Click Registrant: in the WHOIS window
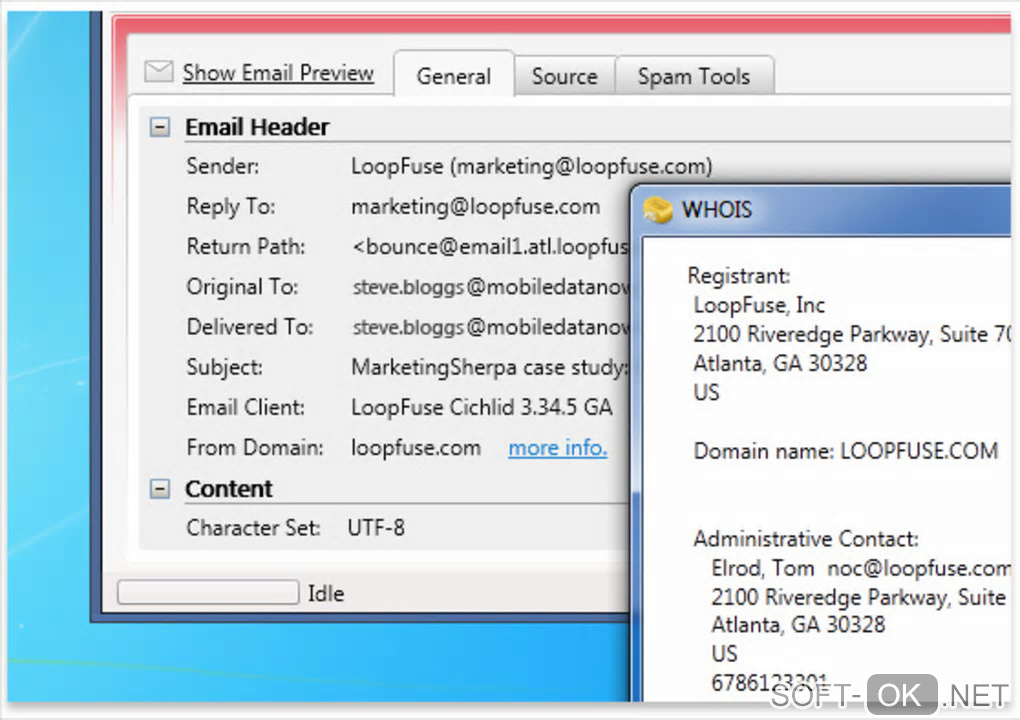Image resolution: width=1020 pixels, height=720 pixels. (739, 276)
